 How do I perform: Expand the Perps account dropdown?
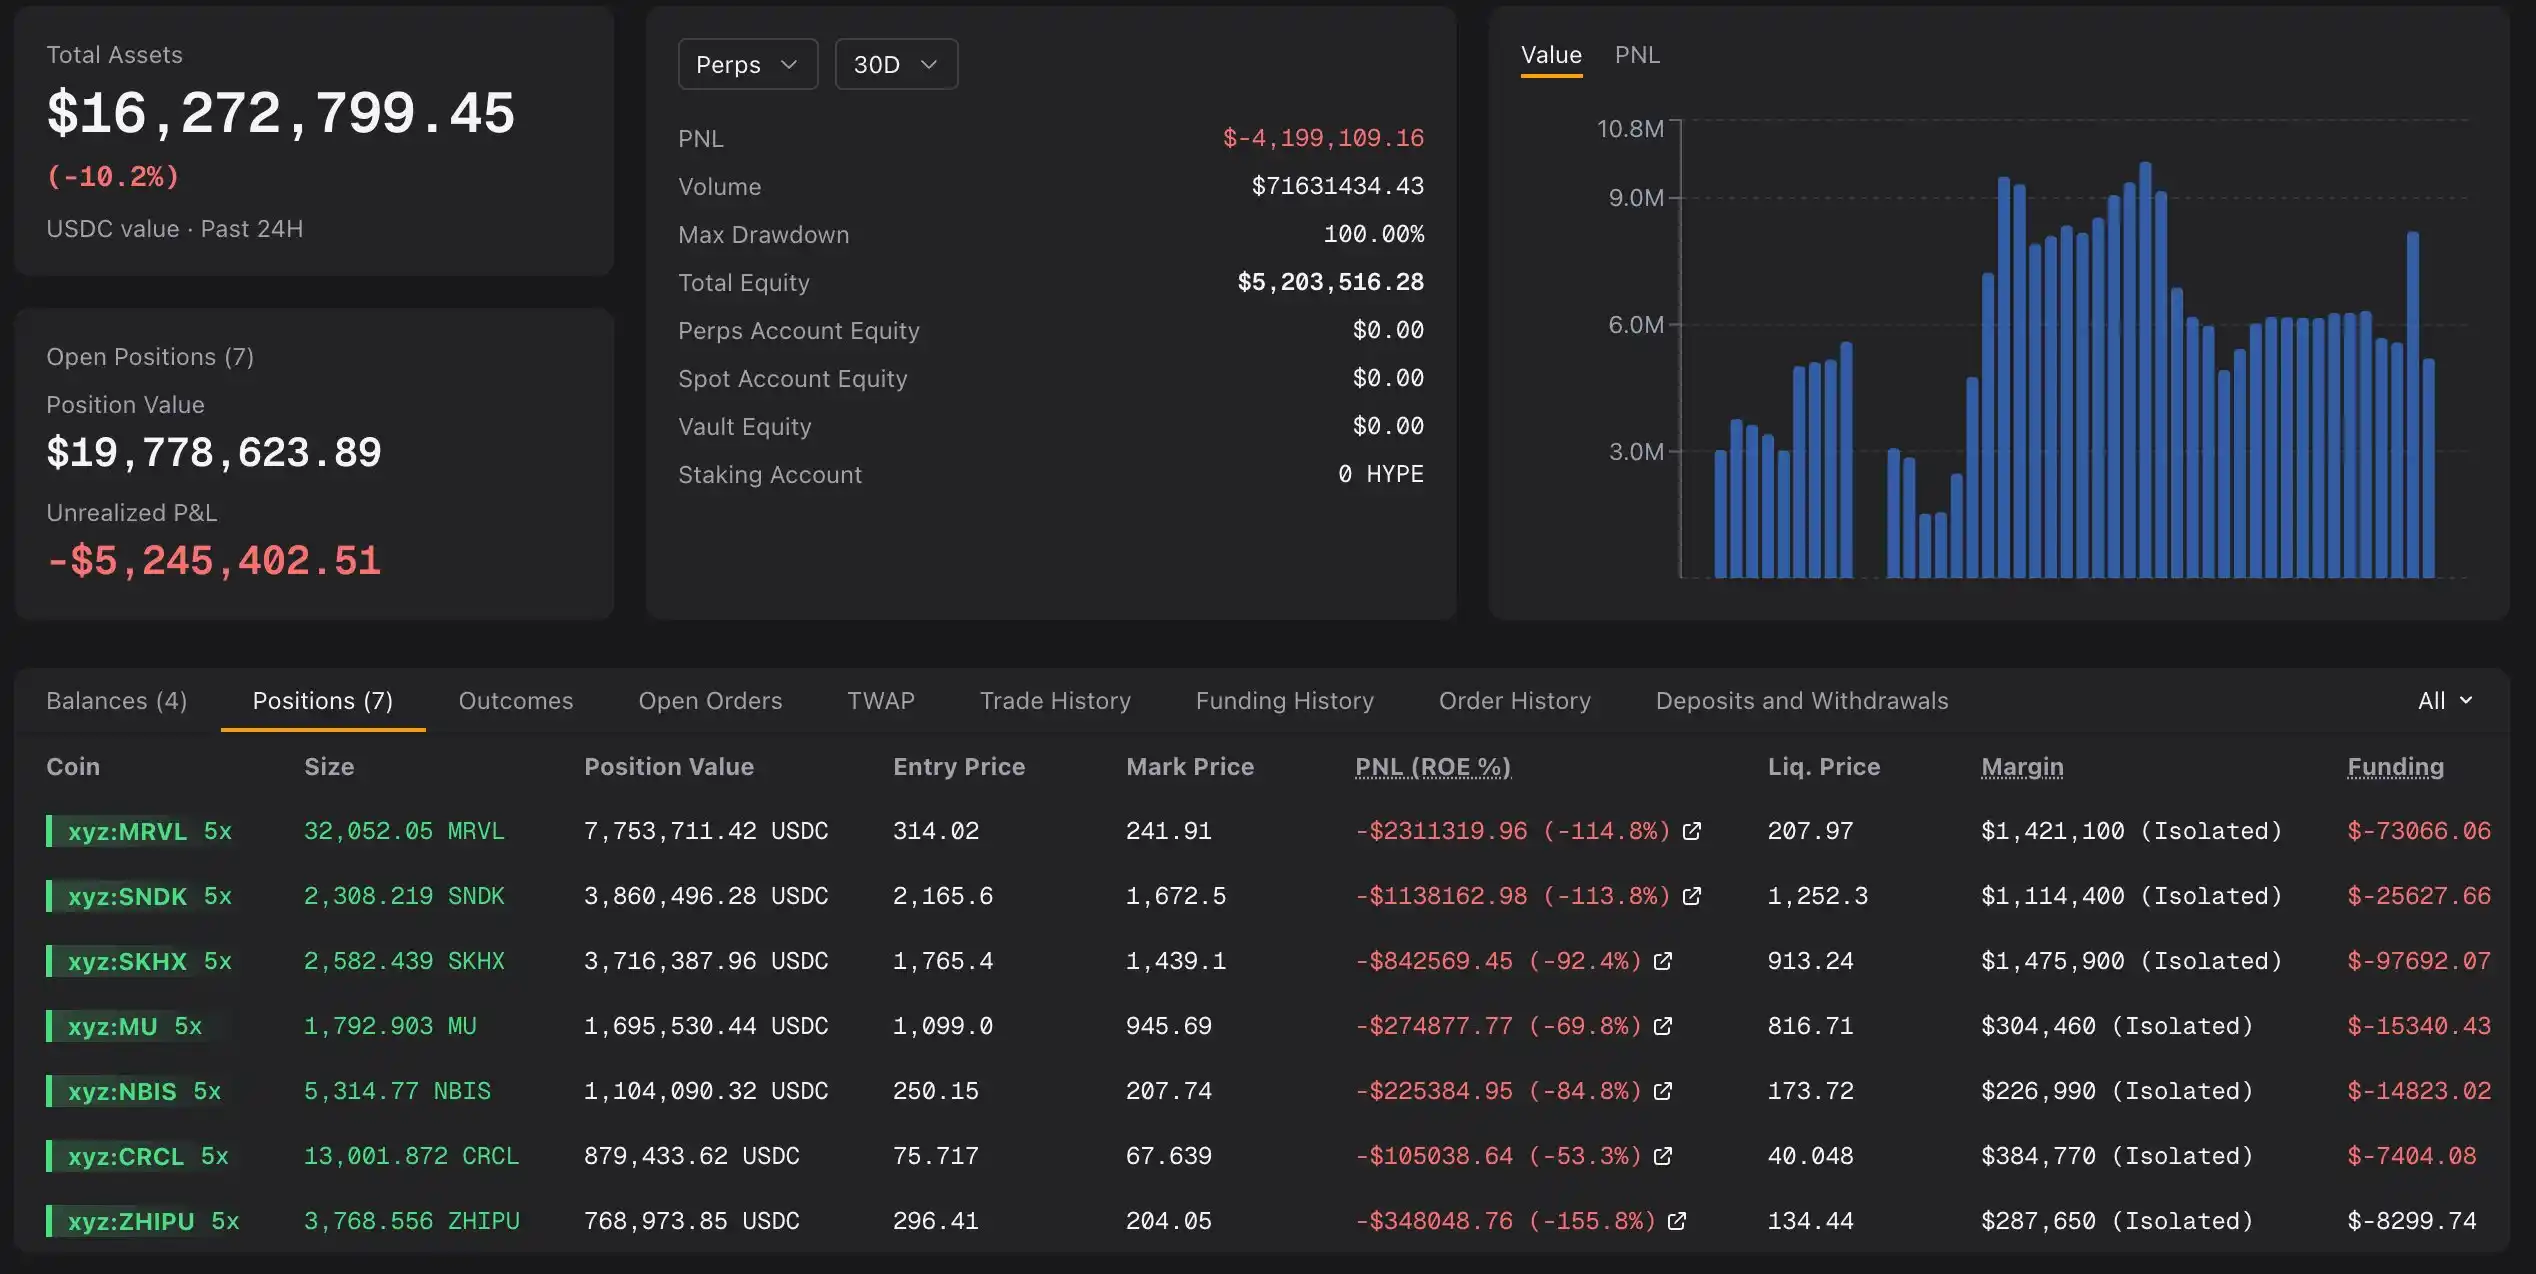pos(748,64)
